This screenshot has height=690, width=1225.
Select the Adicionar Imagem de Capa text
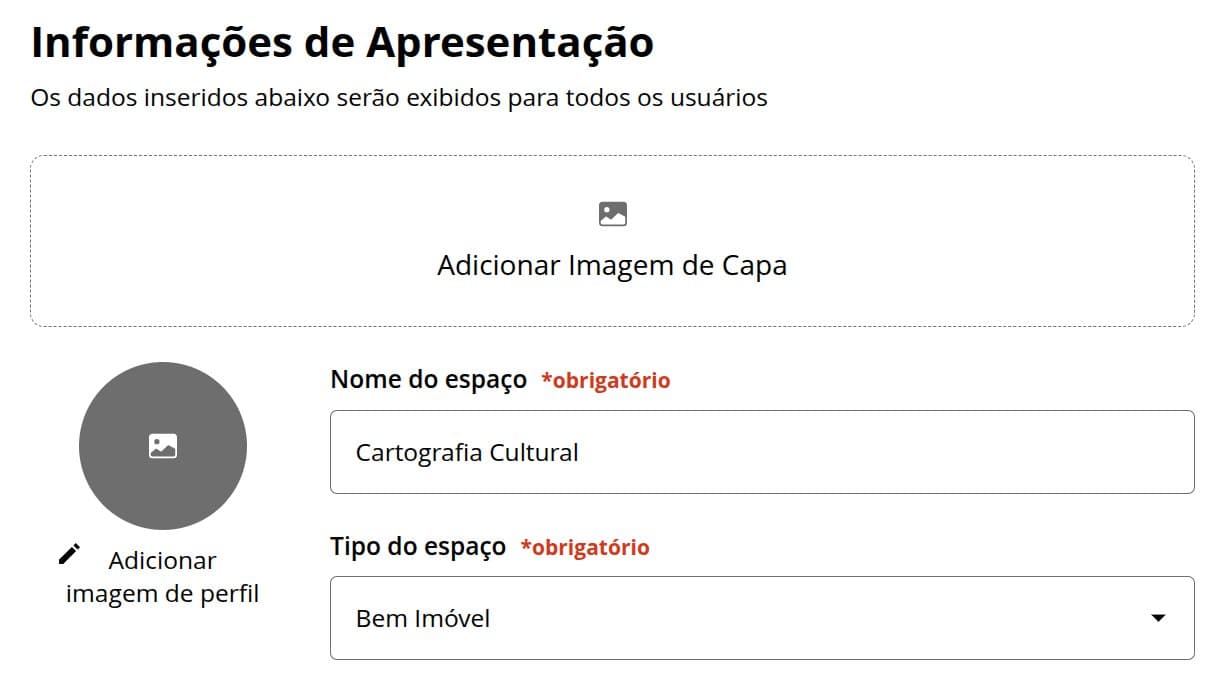pyautogui.click(x=612, y=266)
